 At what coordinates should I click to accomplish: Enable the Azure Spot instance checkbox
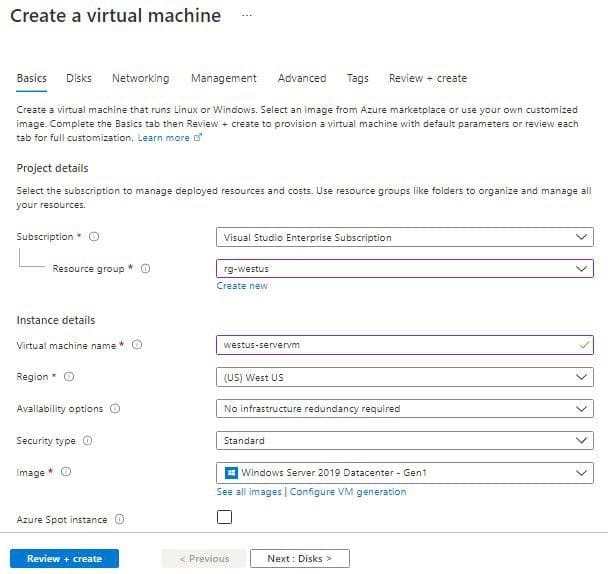(x=224, y=517)
